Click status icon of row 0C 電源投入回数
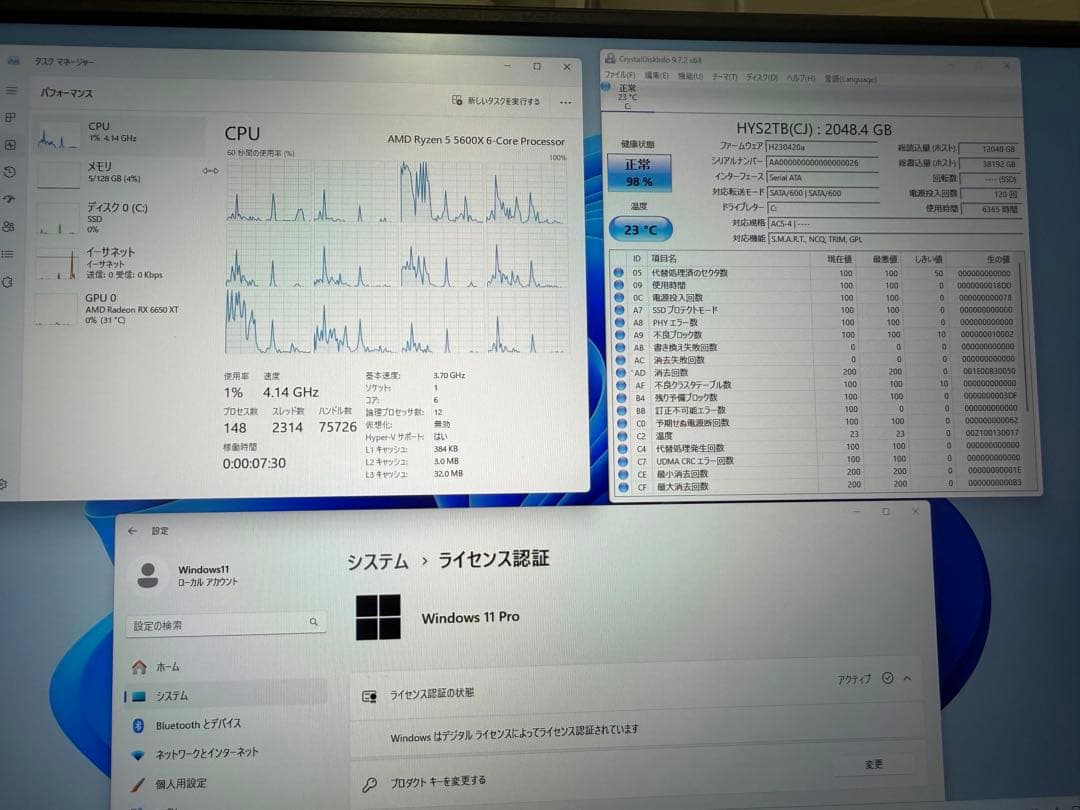 tap(619, 297)
